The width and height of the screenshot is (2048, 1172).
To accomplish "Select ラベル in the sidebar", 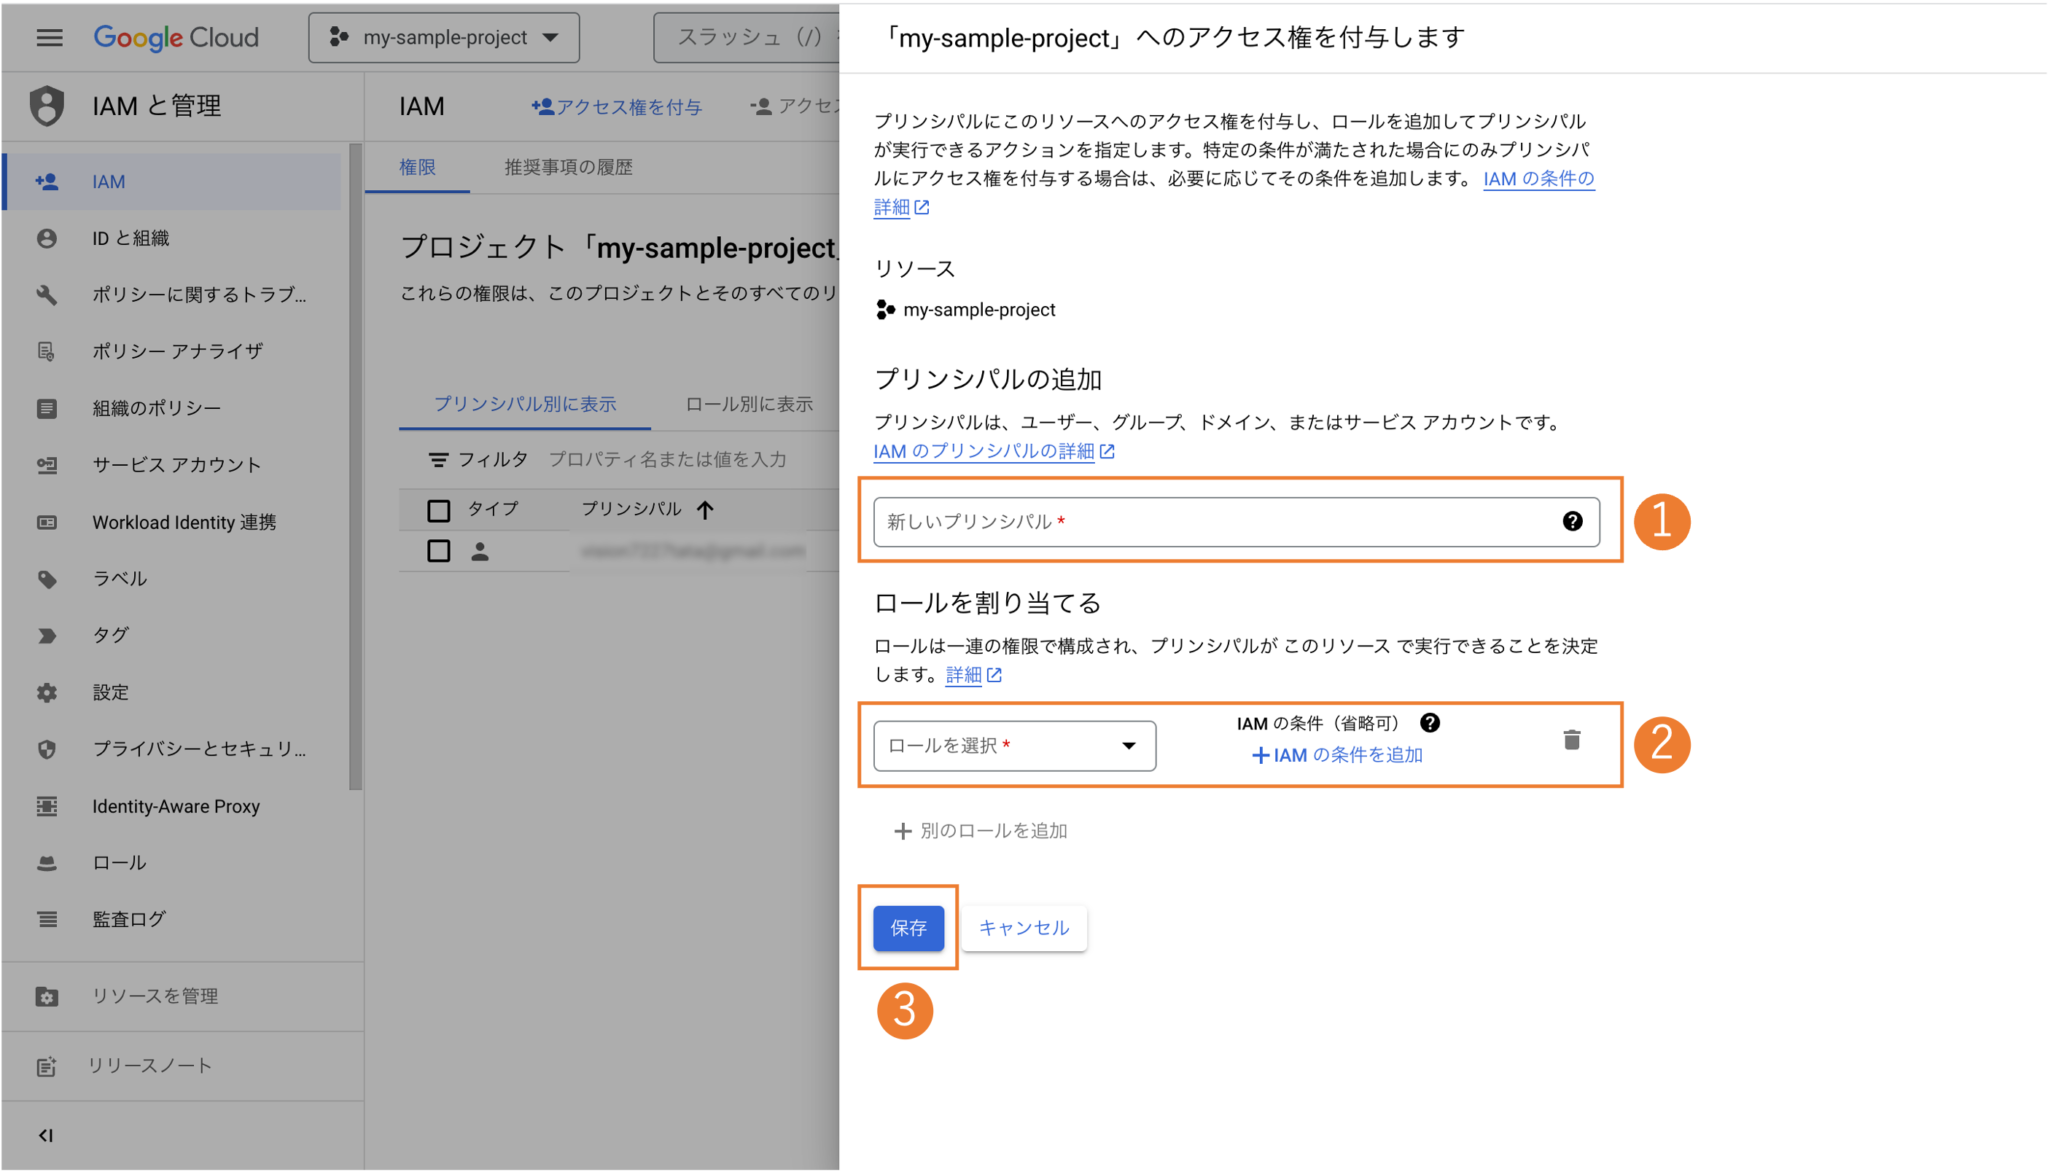I will (x=119, y=578).
